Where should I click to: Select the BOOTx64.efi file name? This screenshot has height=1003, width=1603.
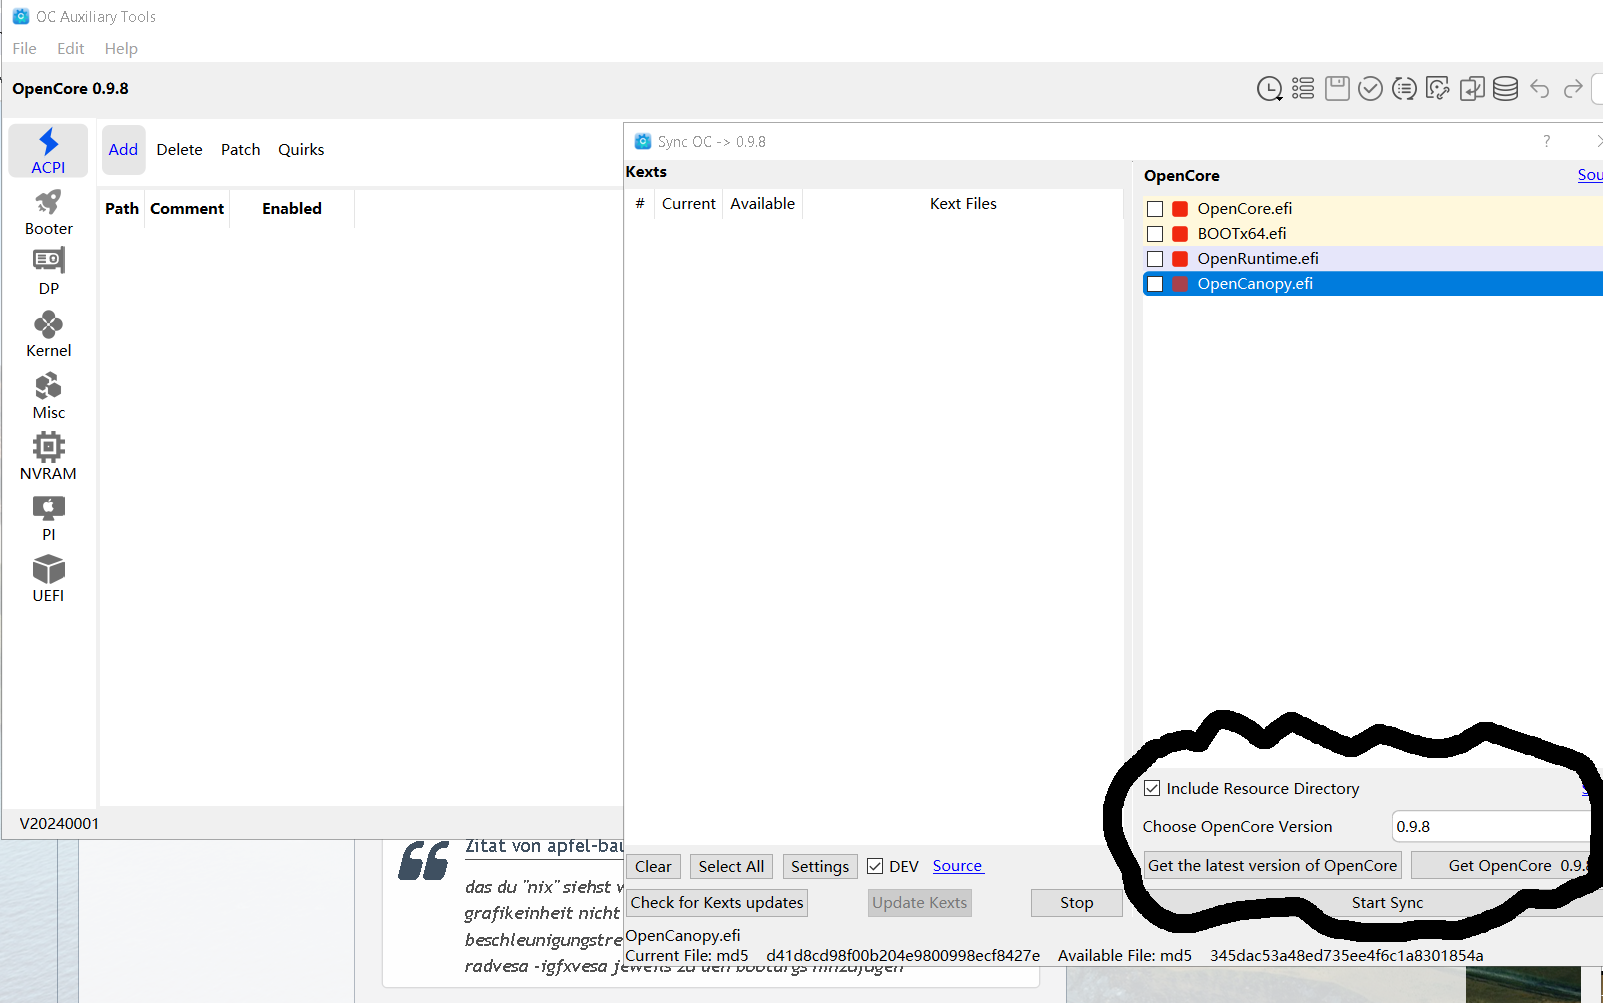tap(1242, 234)
